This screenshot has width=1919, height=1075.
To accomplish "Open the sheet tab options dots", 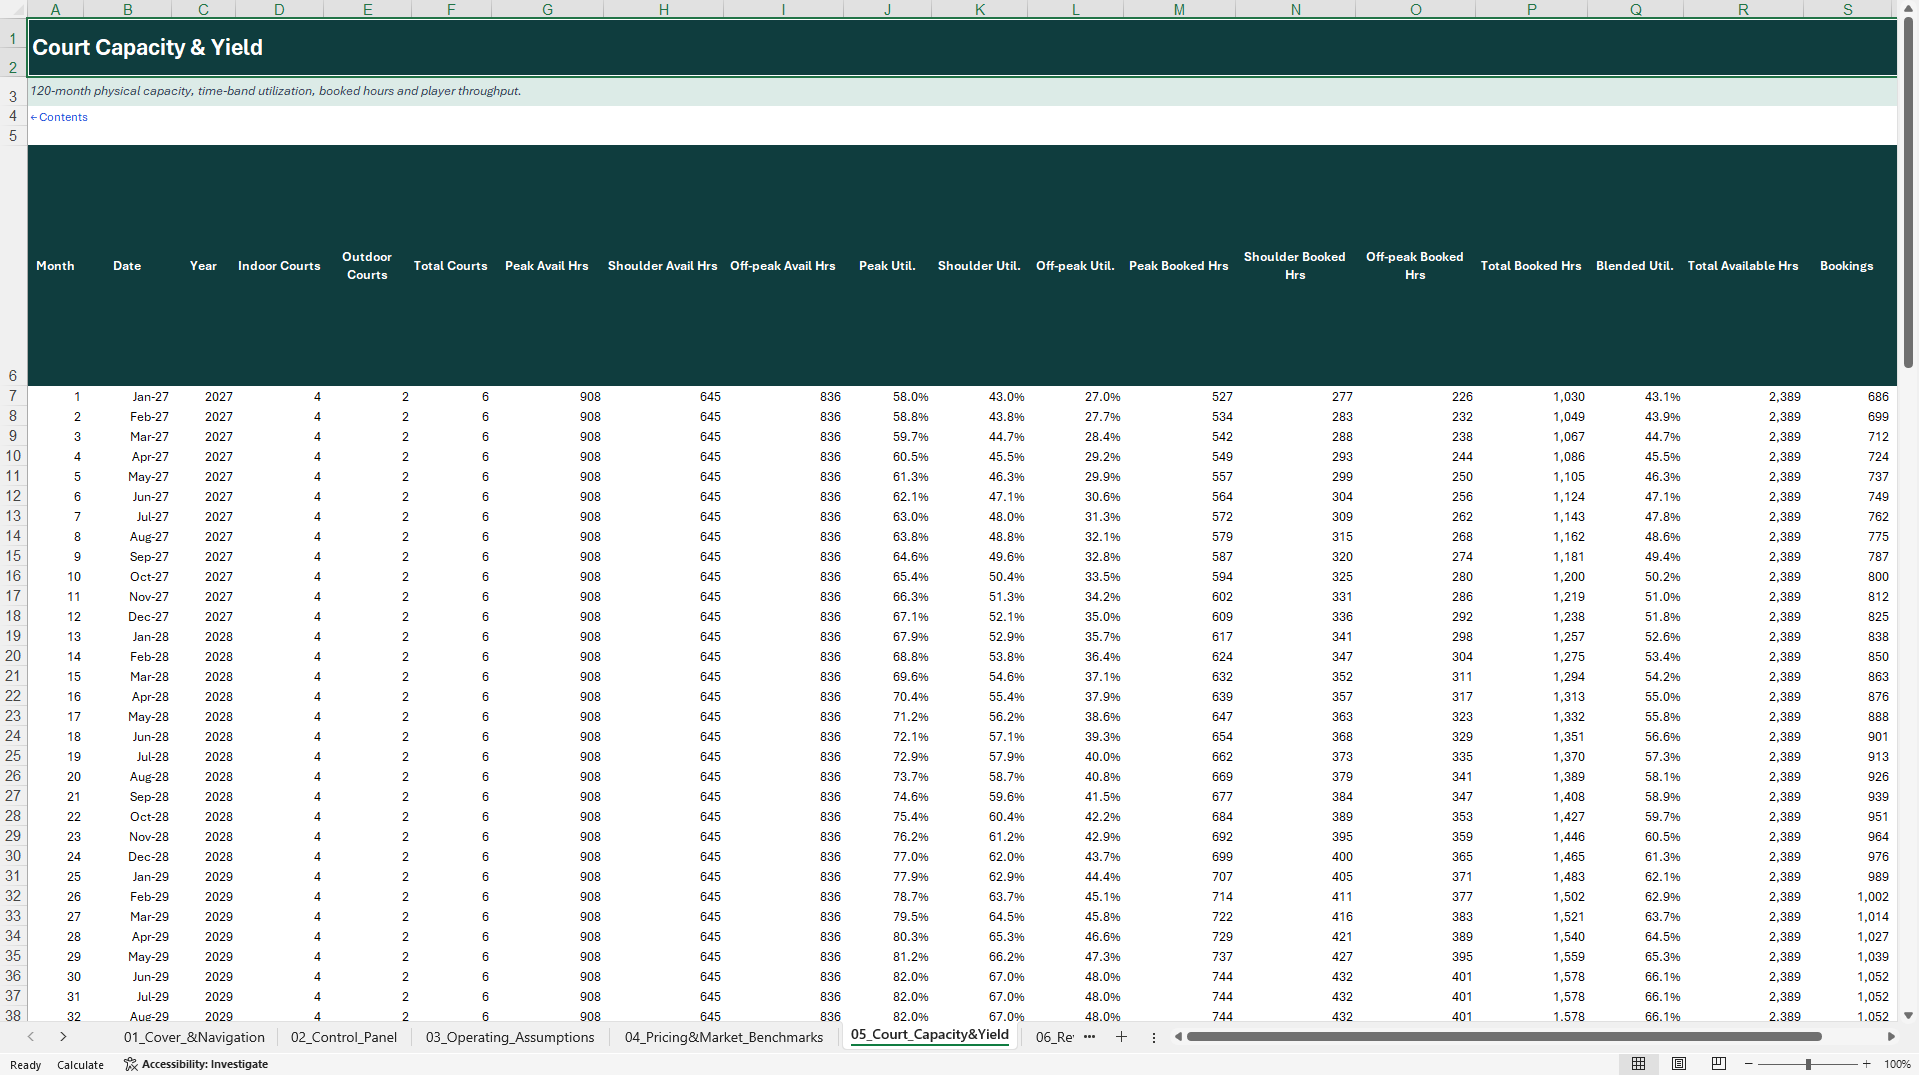I will [x=1154, y=1037].
